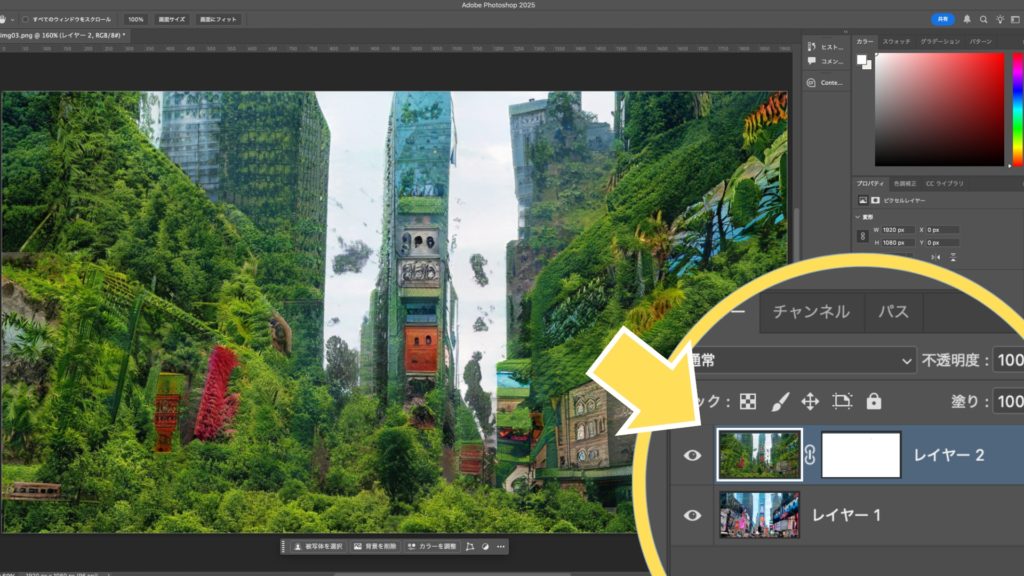Viewport: 1024px width, 576px height.
Task: Click the rainbow hue slider strip
Action: click(x=1017, y=109)
